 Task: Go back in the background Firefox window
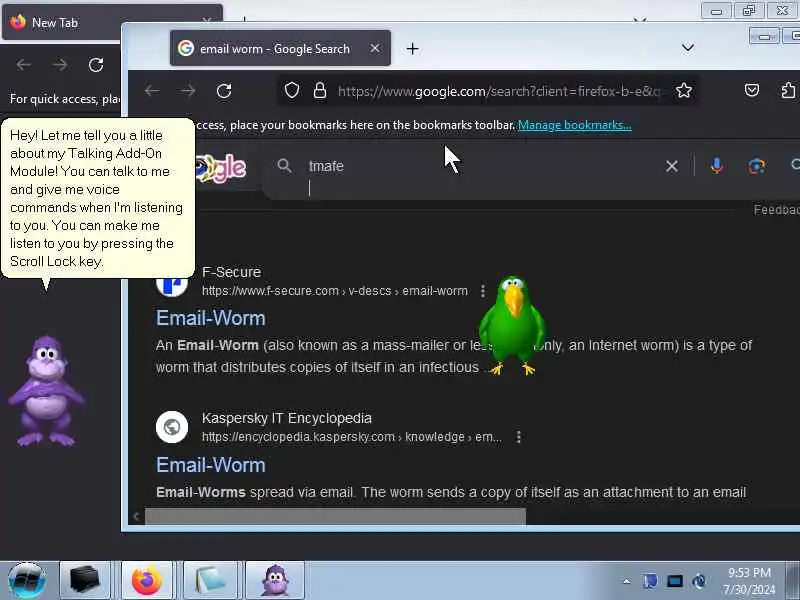click(x=23, y=65)
